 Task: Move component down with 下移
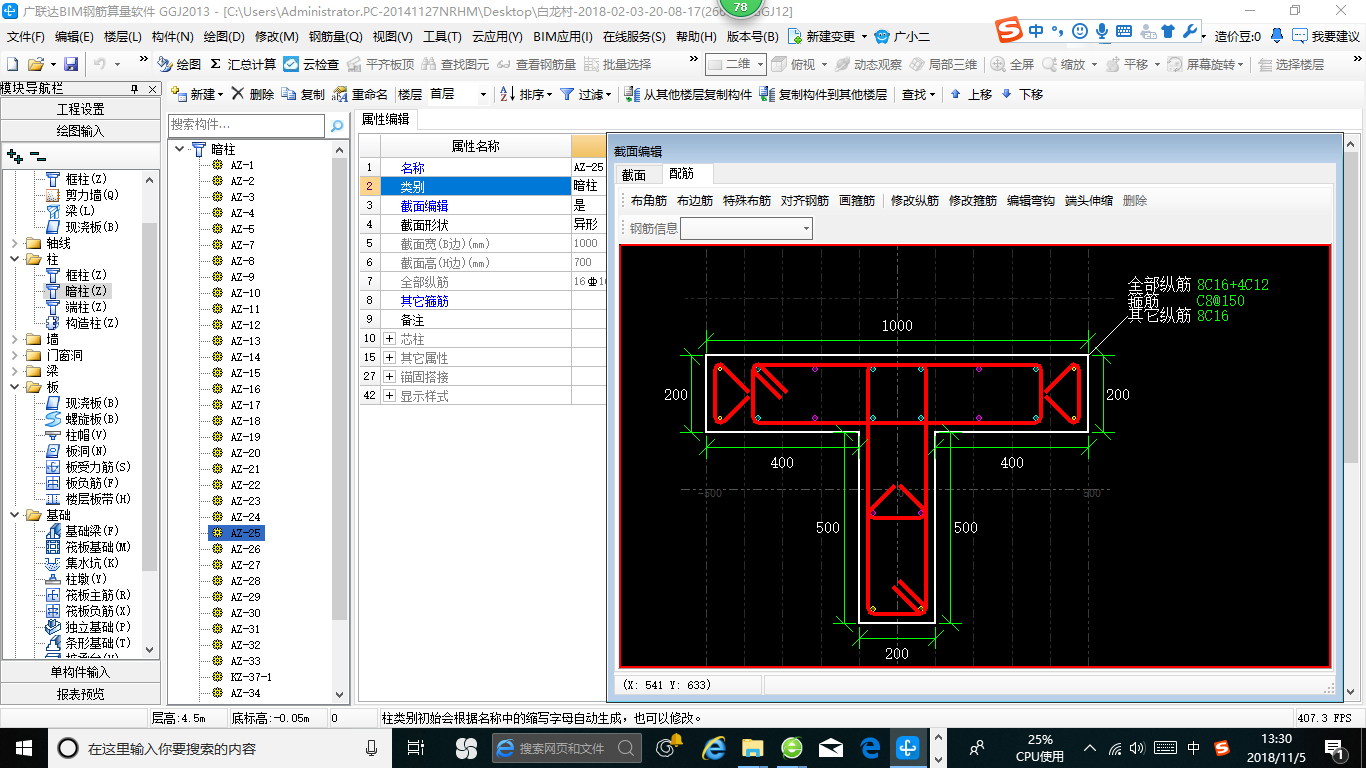[1021, 94]
